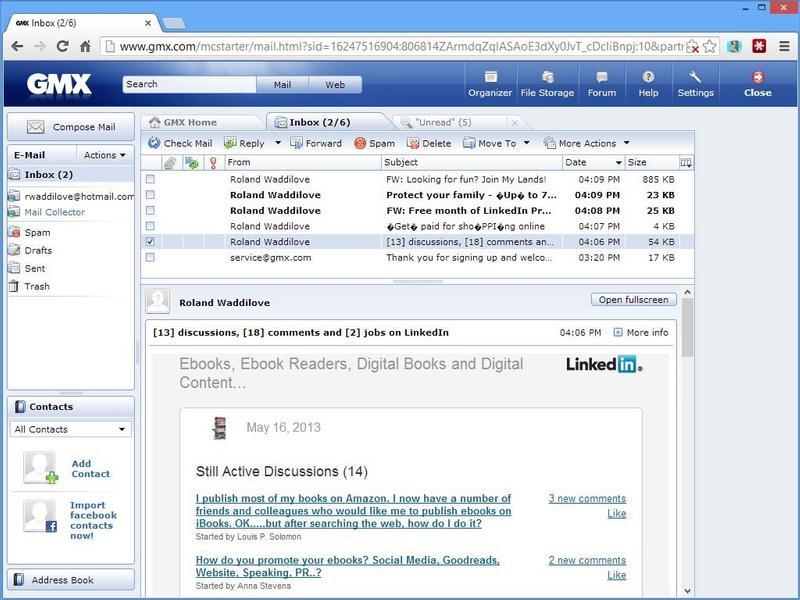Open the E-Mail Actions dropdown

click(105, 155)
